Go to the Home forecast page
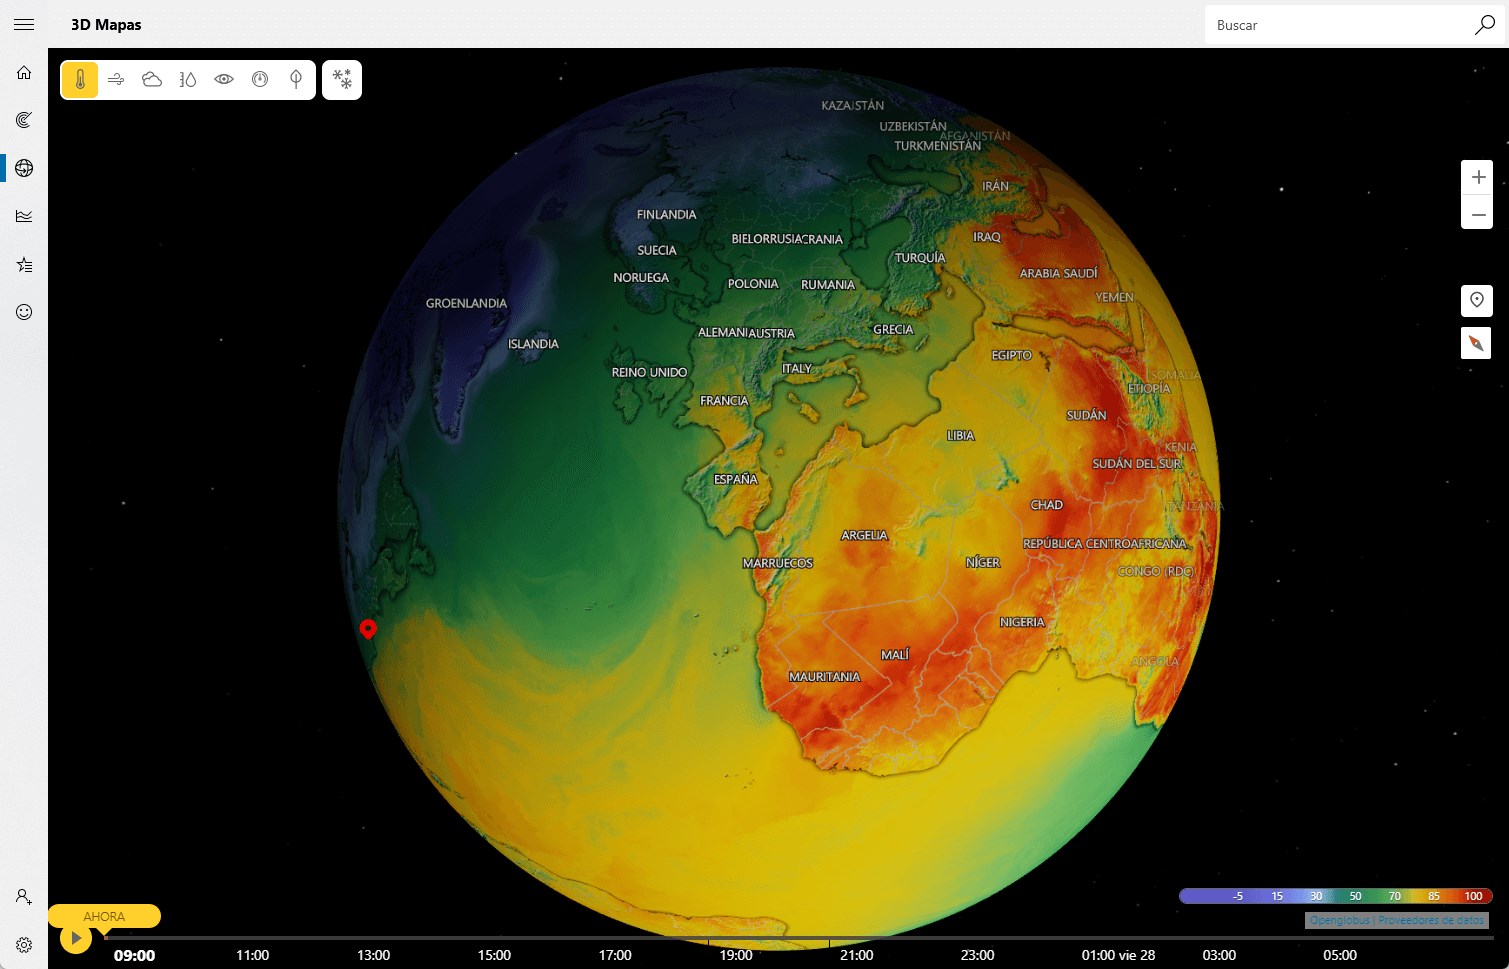The height and width of the screenshot is (969, 1509). coord(24,72)
